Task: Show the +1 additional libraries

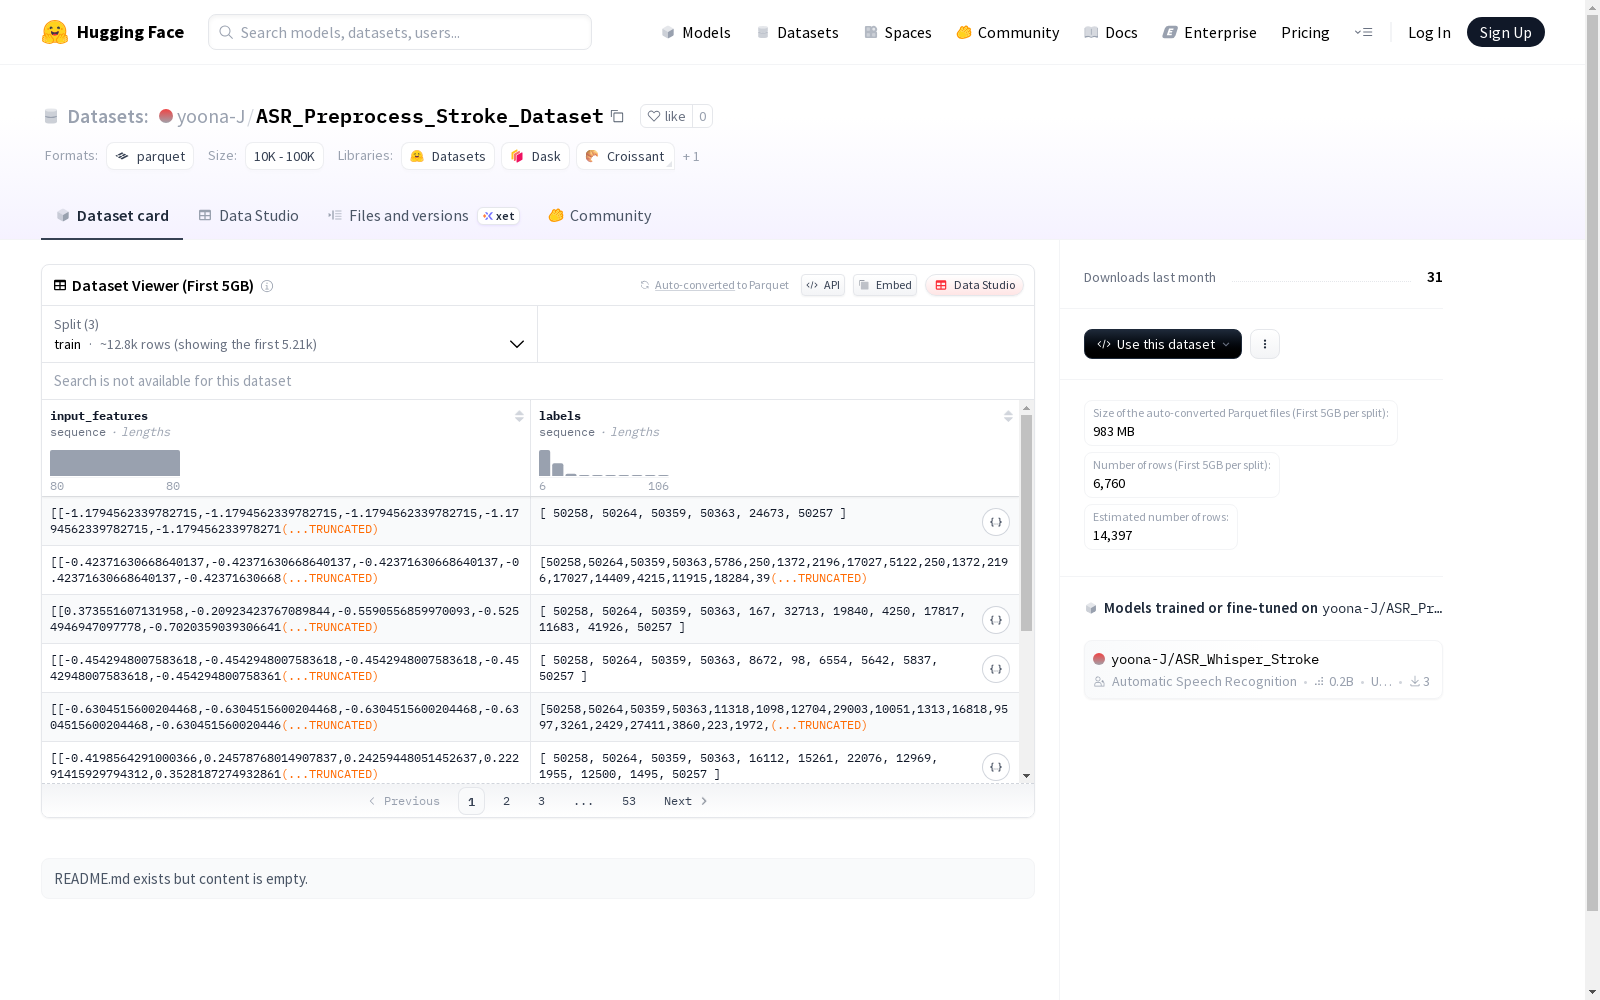Action: click(691, 156)
